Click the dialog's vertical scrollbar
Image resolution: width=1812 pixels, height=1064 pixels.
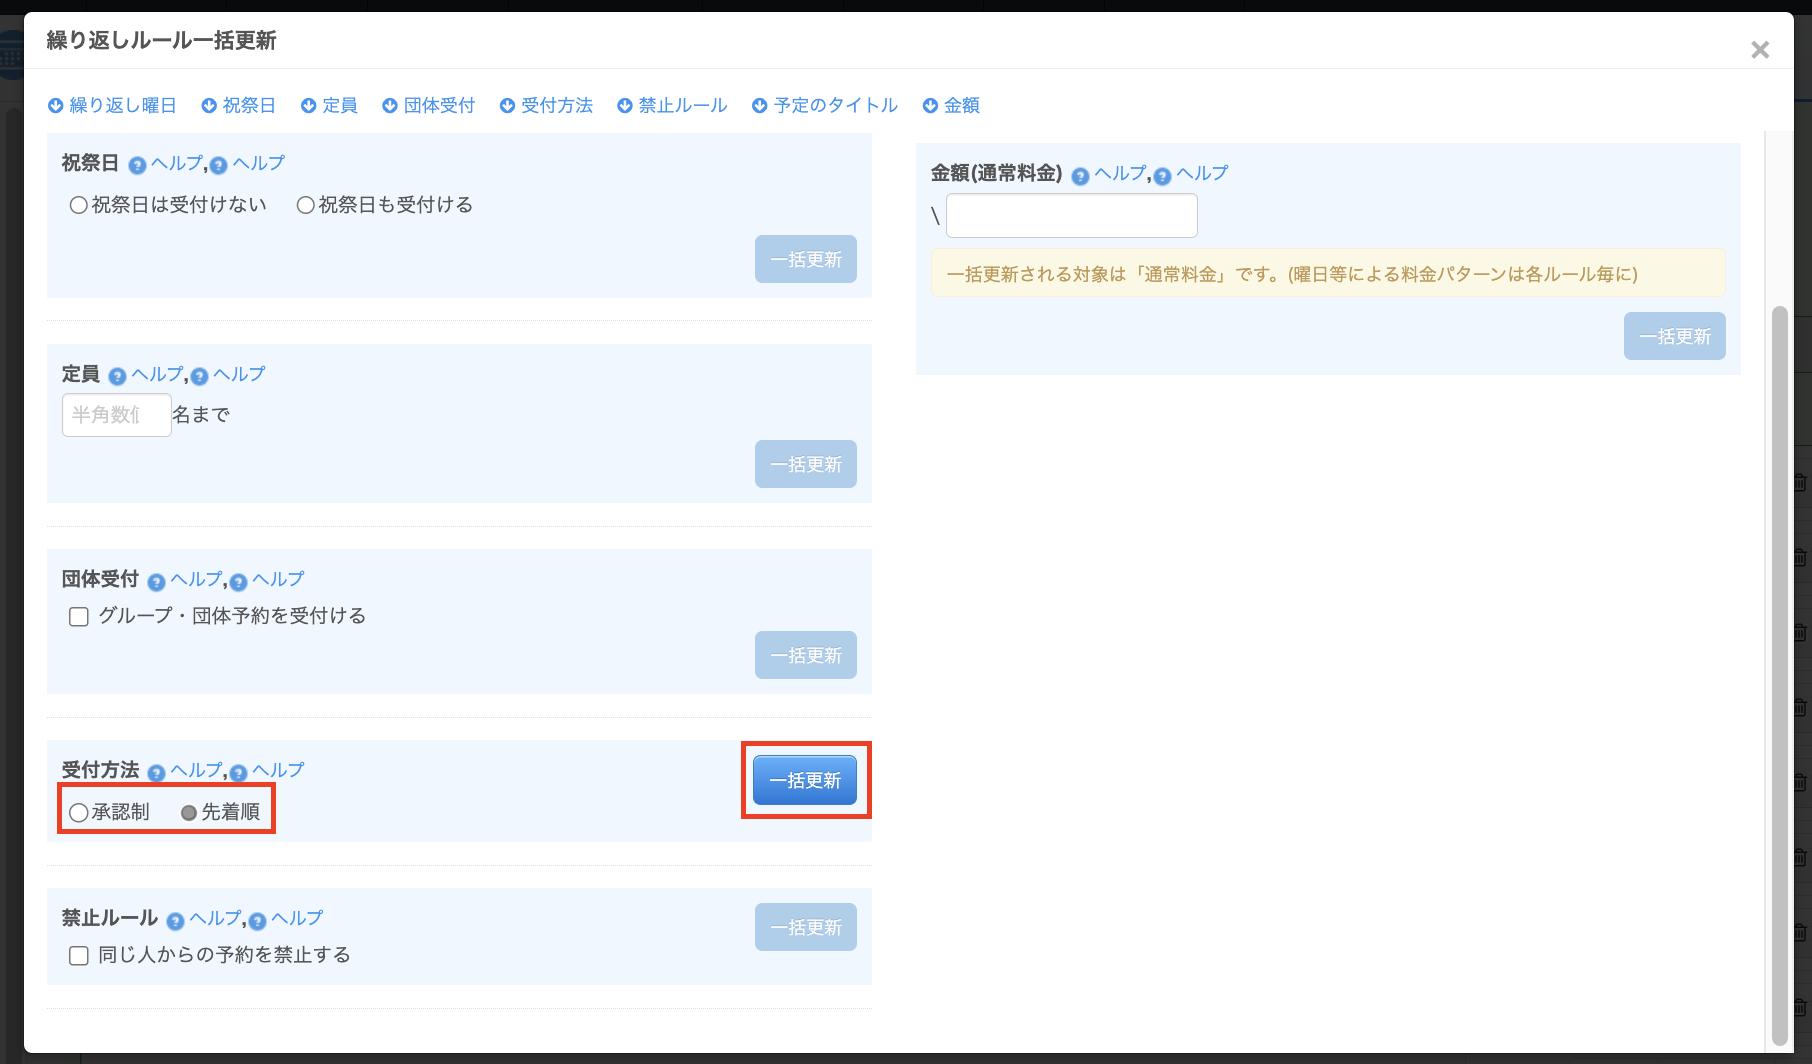[1779, 670]
